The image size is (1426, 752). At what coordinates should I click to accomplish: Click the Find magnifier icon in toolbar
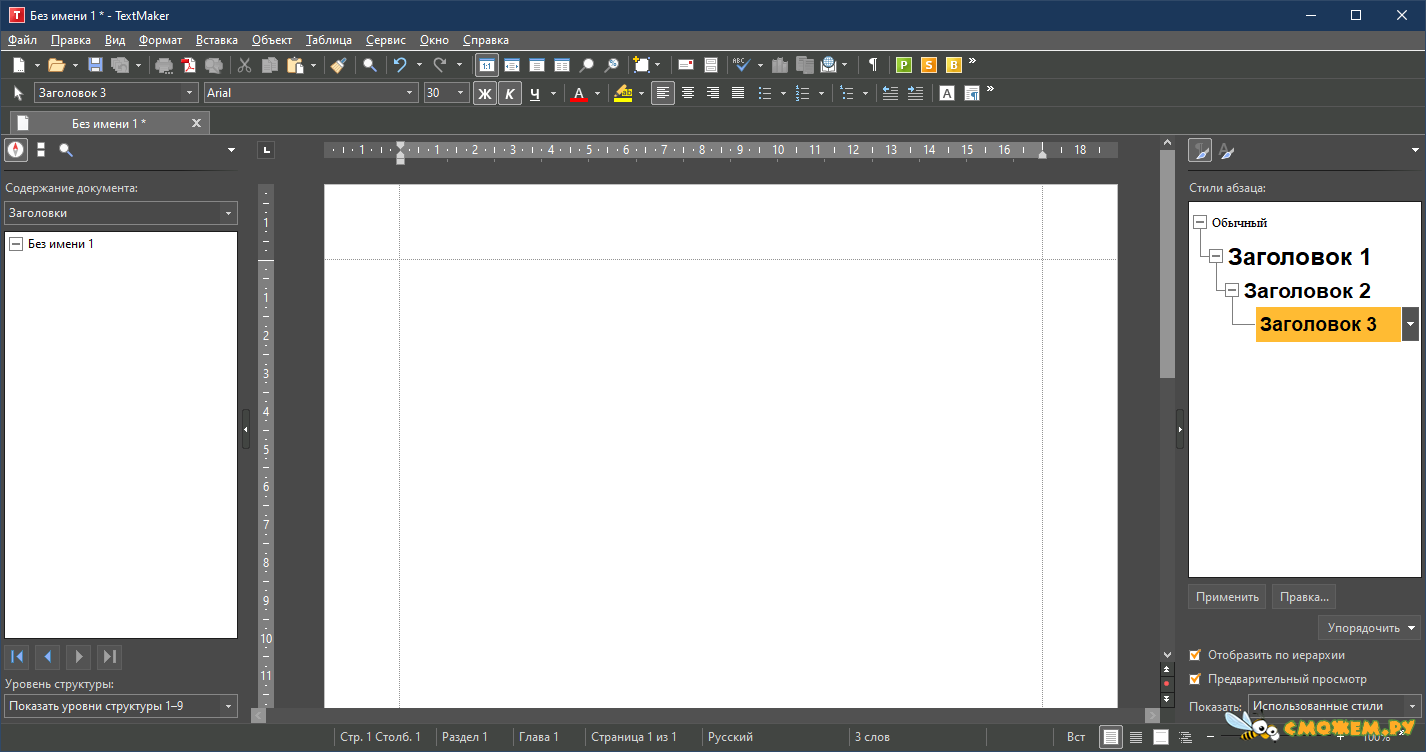tap(370, 65)
